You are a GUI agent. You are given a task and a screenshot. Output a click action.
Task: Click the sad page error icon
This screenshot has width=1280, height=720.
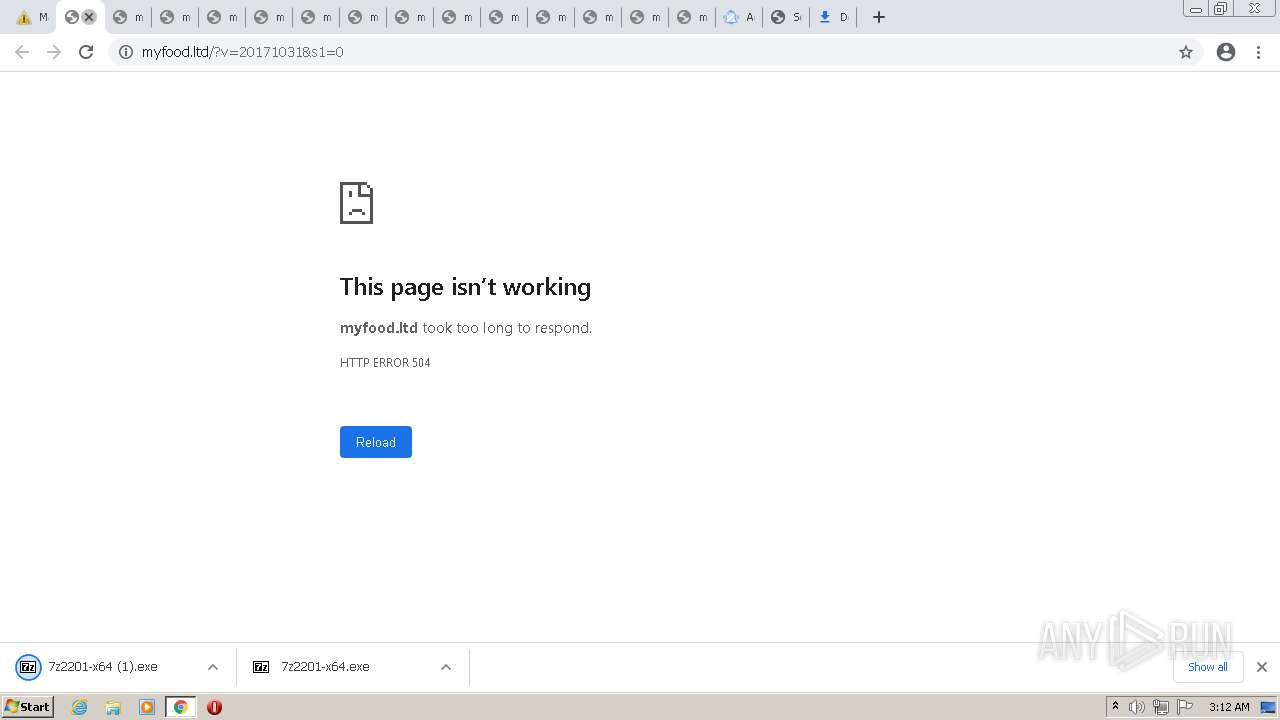coord(356,203)
